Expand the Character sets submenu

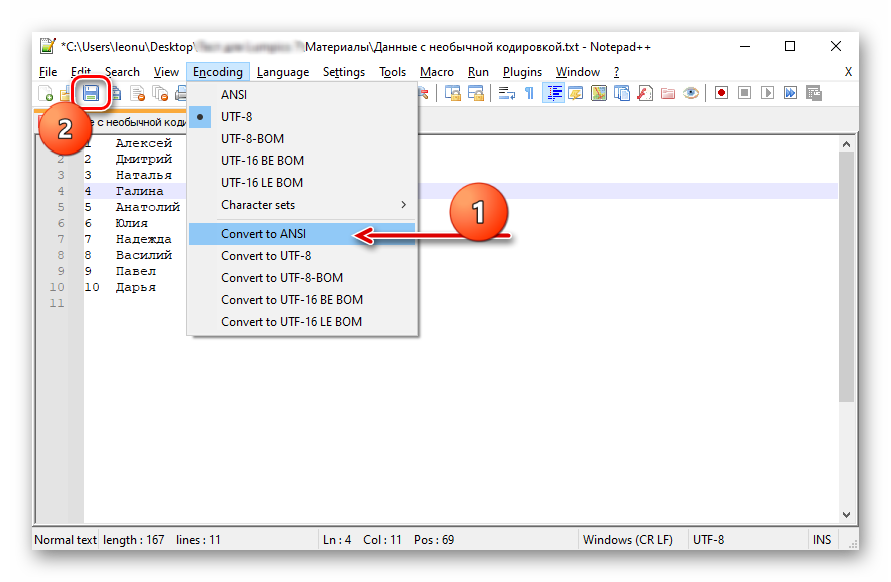pyautogui.click(x=303, y=205)
